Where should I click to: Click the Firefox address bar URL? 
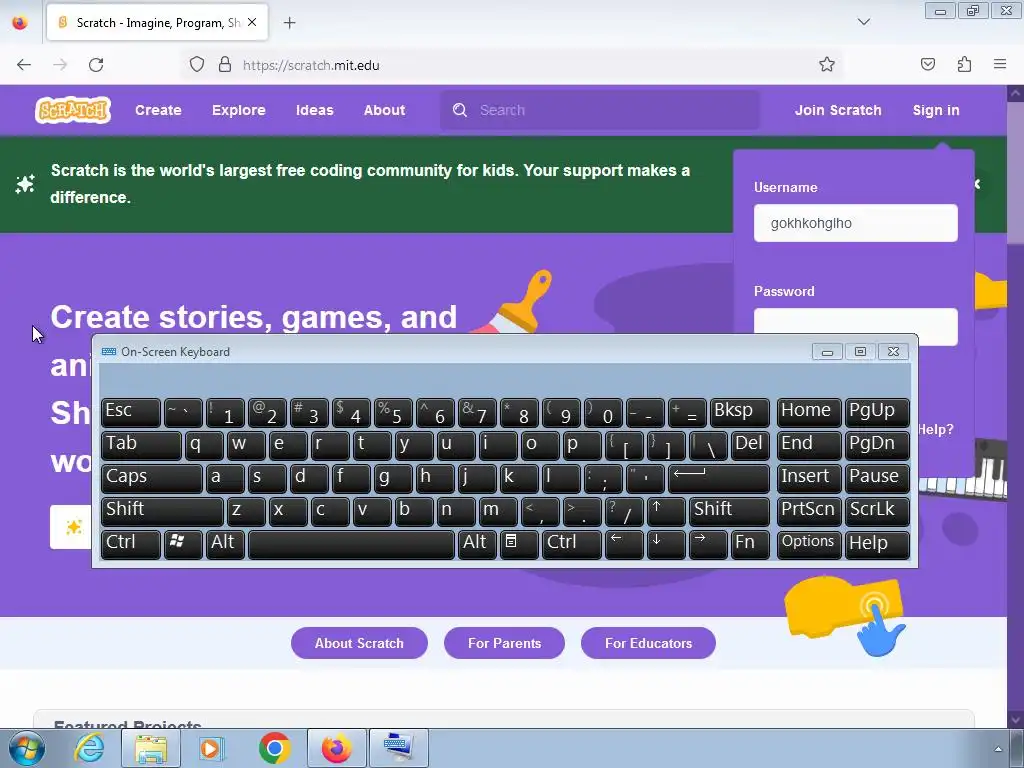[311, 65]
